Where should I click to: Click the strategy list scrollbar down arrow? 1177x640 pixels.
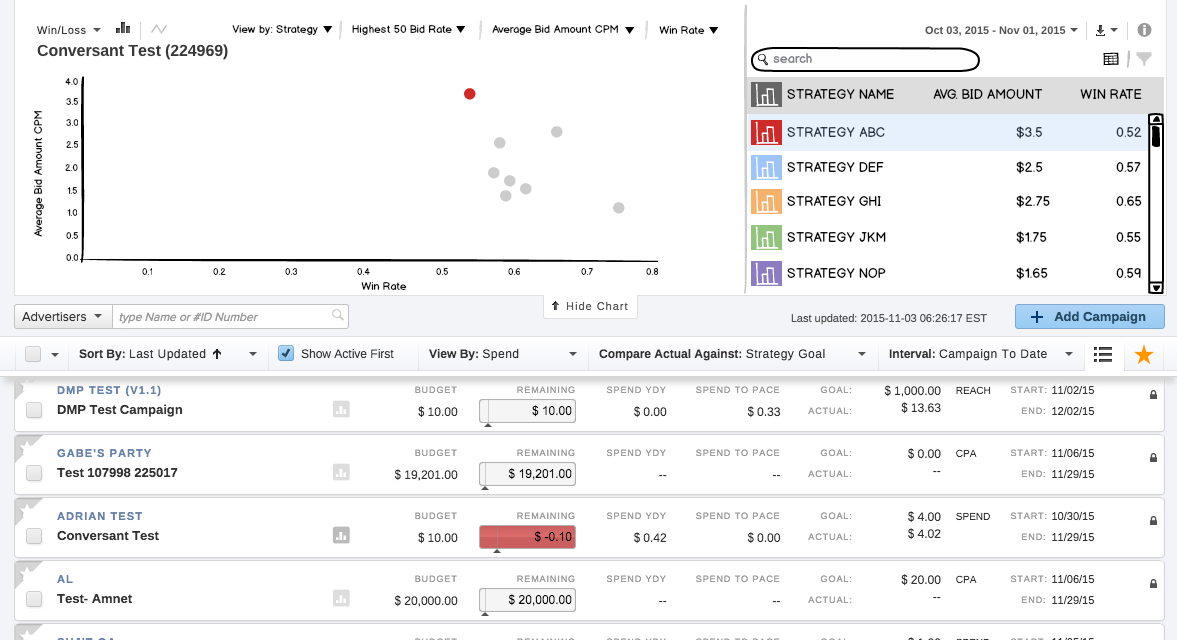[x=1156, y=287]
